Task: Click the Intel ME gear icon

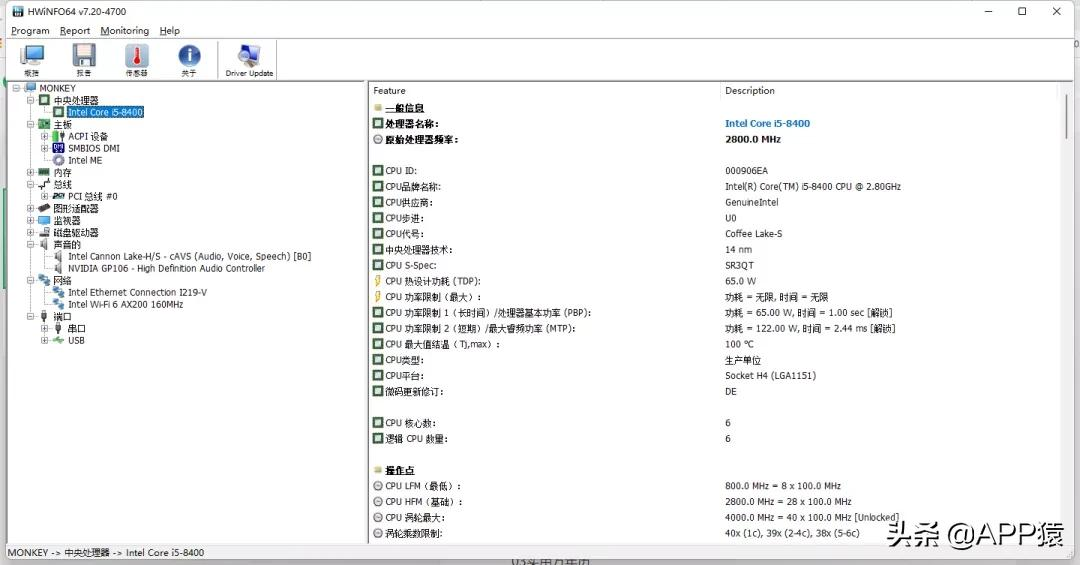Action: tap(59, 160)
